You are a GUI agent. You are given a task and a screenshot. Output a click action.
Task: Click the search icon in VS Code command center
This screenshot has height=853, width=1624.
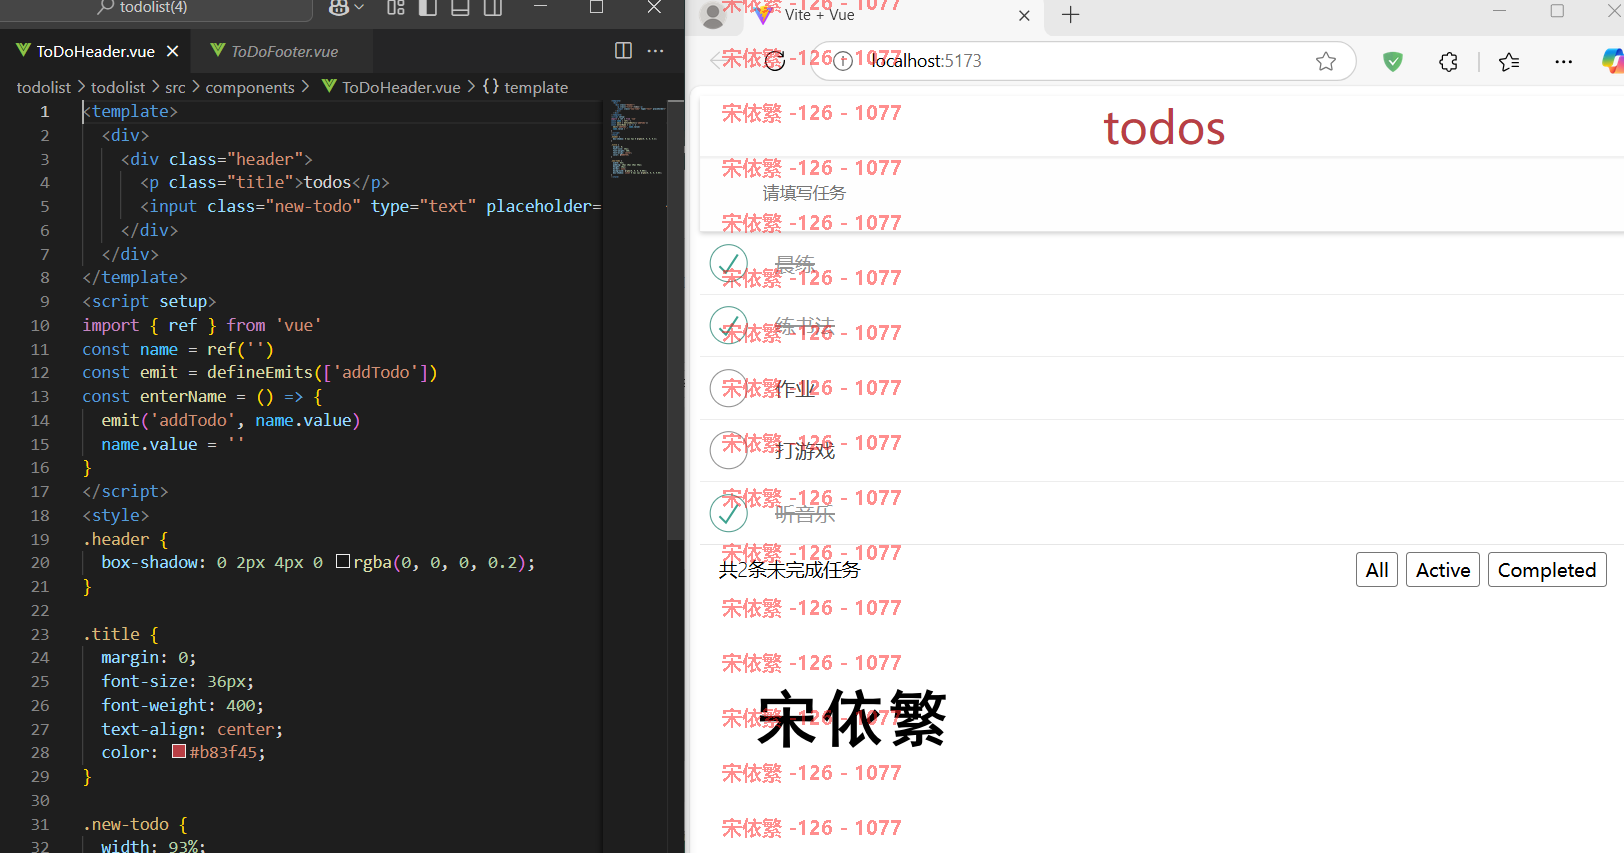(105, 7)
